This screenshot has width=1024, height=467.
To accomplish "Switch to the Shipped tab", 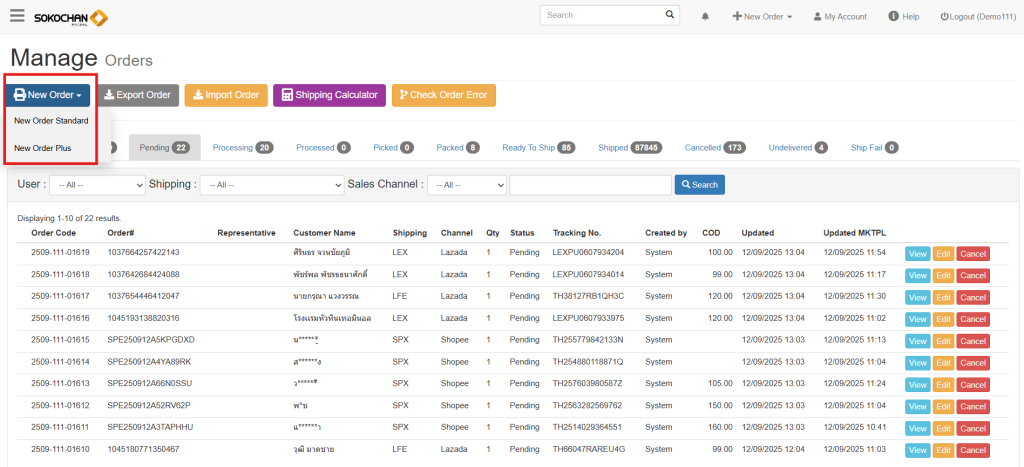I will tap(629, 148).
